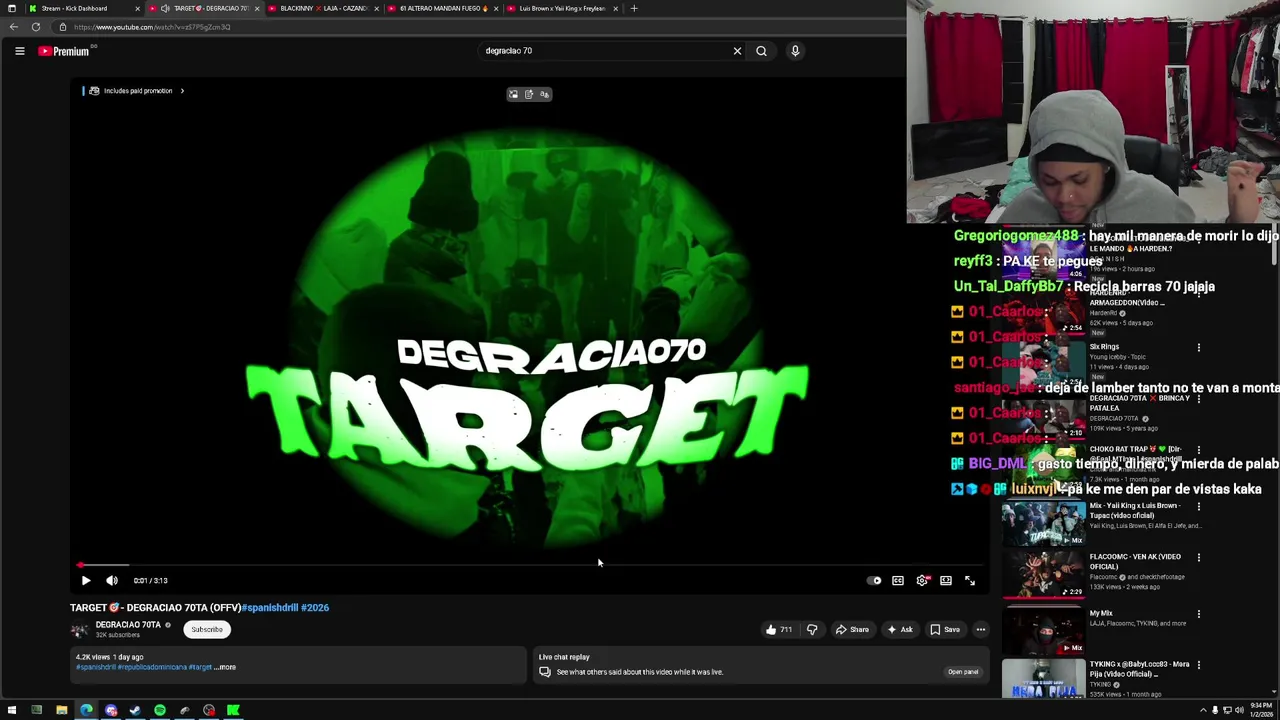Screen dimensions: 1280x720
Task: Reload the page with the refresh button
Action: pos(36,27)
